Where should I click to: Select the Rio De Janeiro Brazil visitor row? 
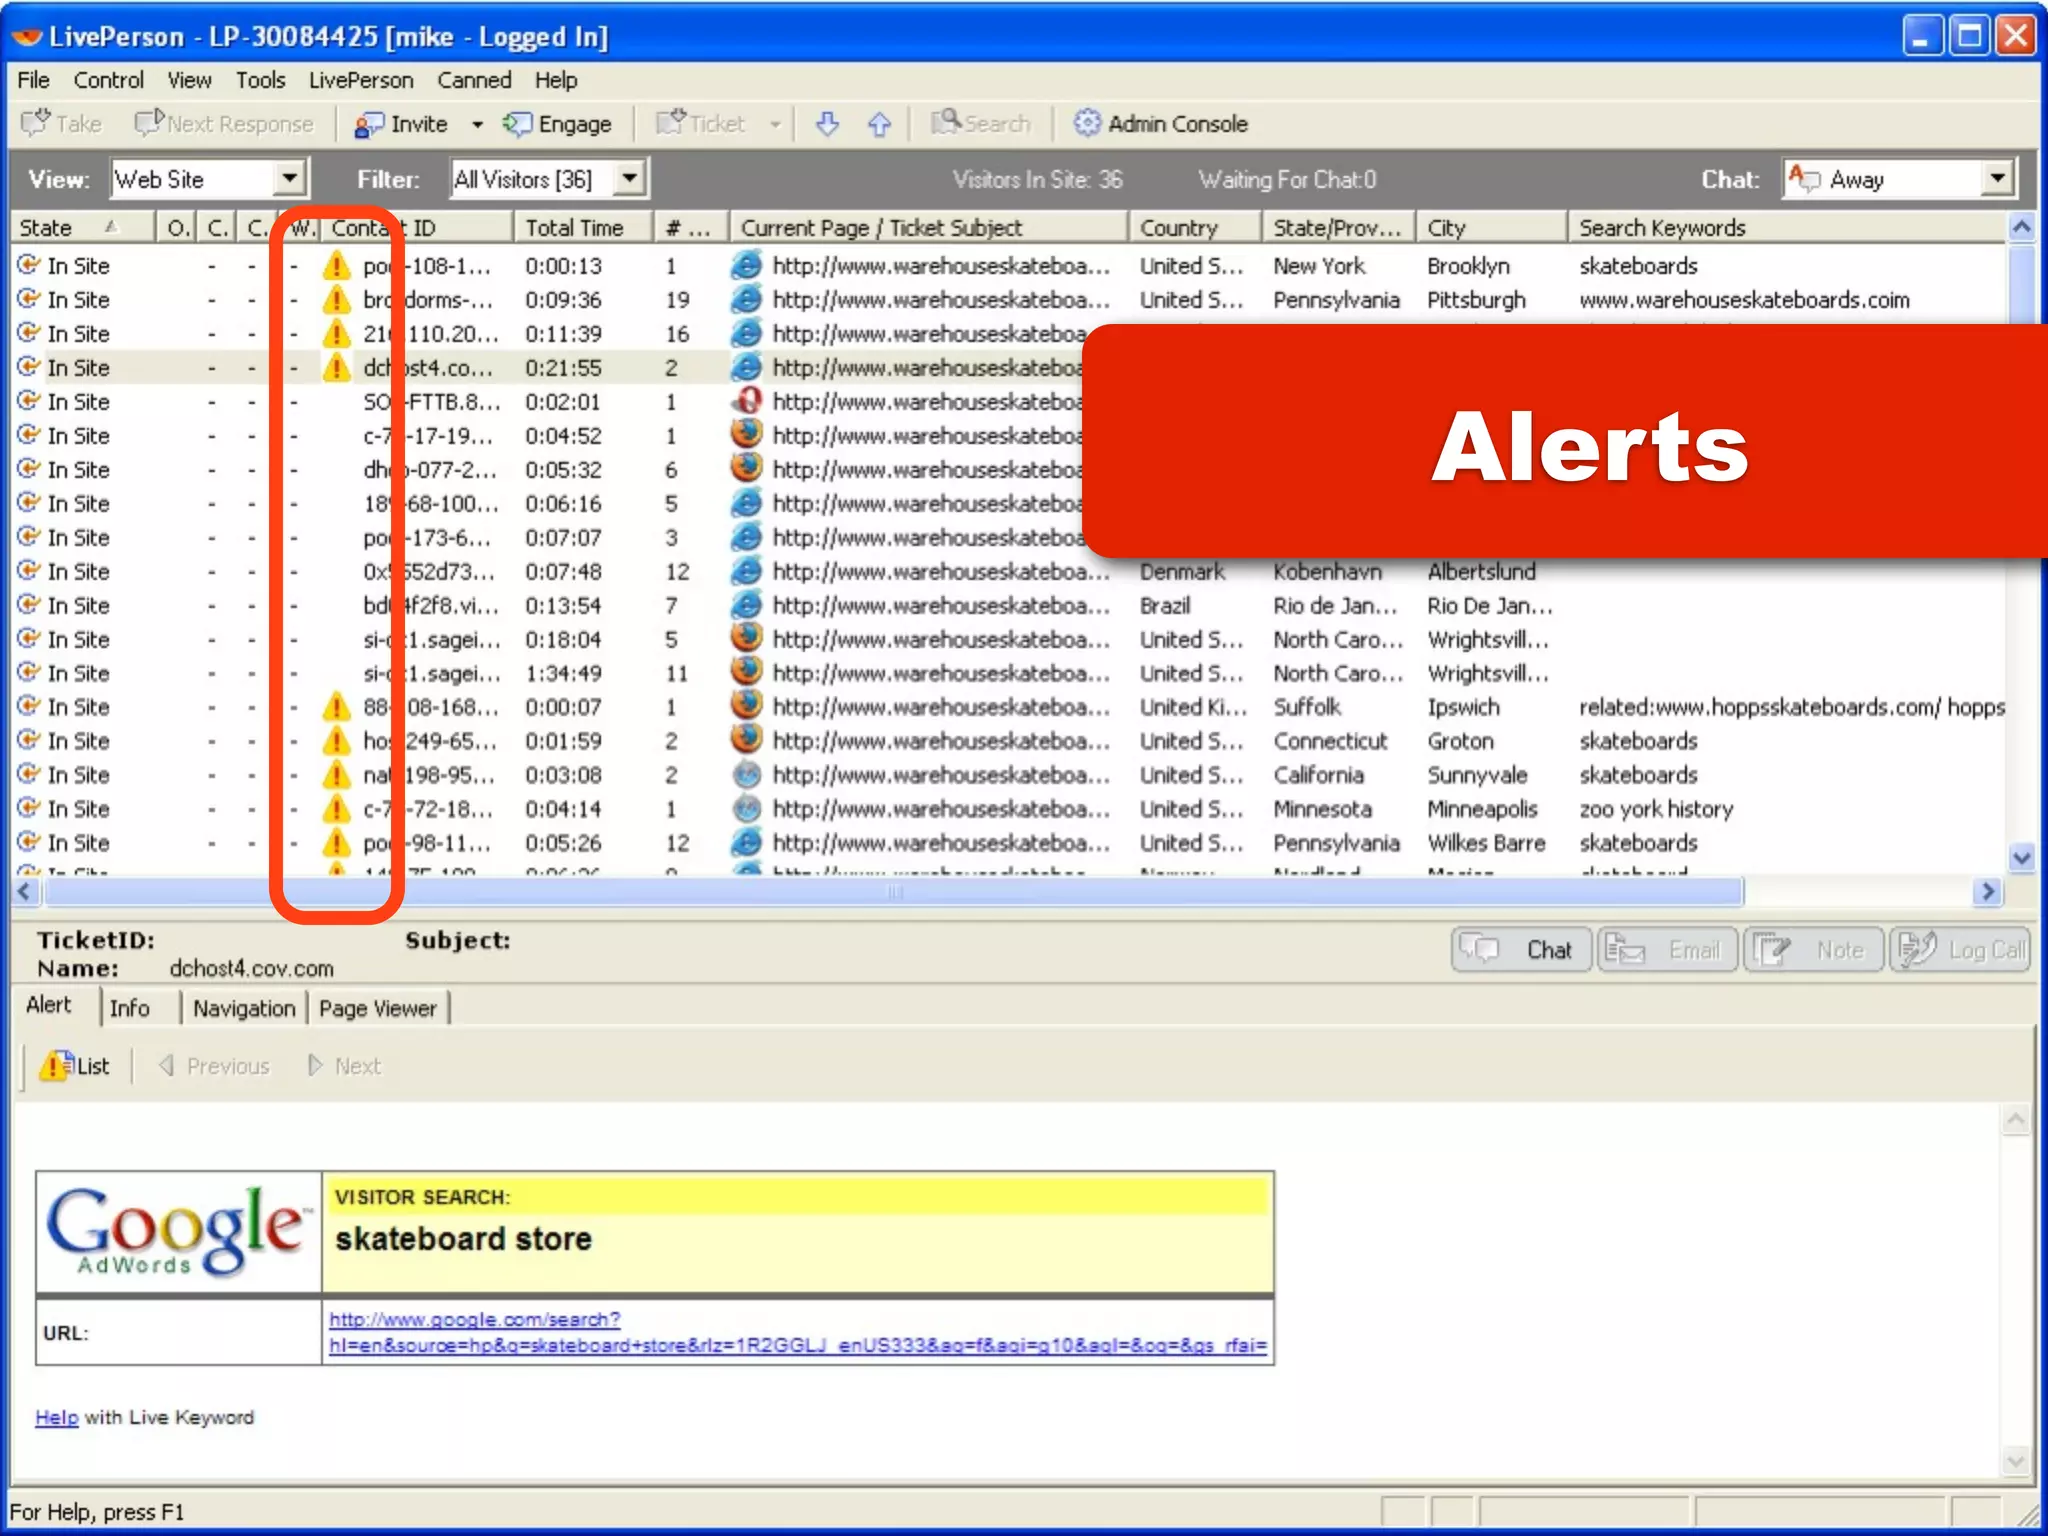tap(1008, 606)
